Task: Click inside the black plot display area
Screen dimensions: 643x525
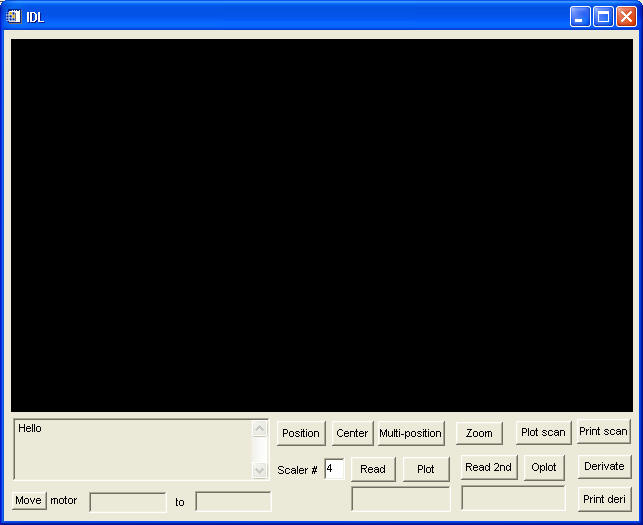Action: (x=322, y=225)
